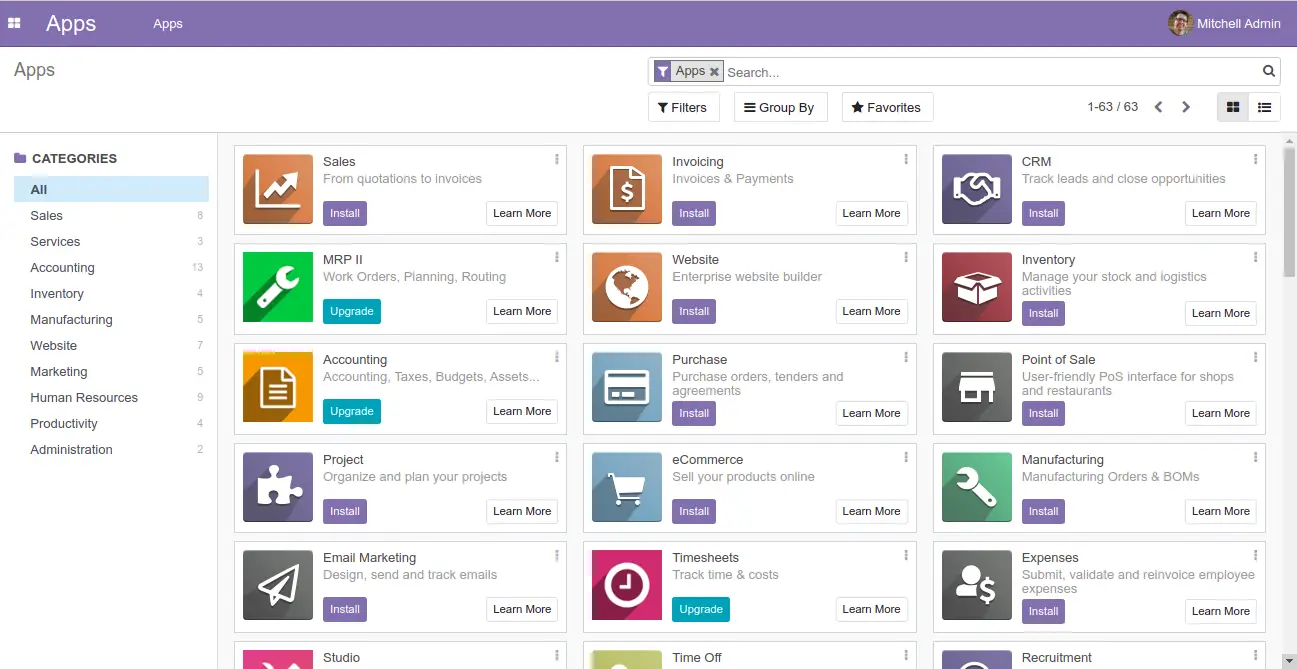1297x669 pixels.
Task: Click the Manufacturing wrench icon
Action: pyautogui.click(x=977, y=487)
